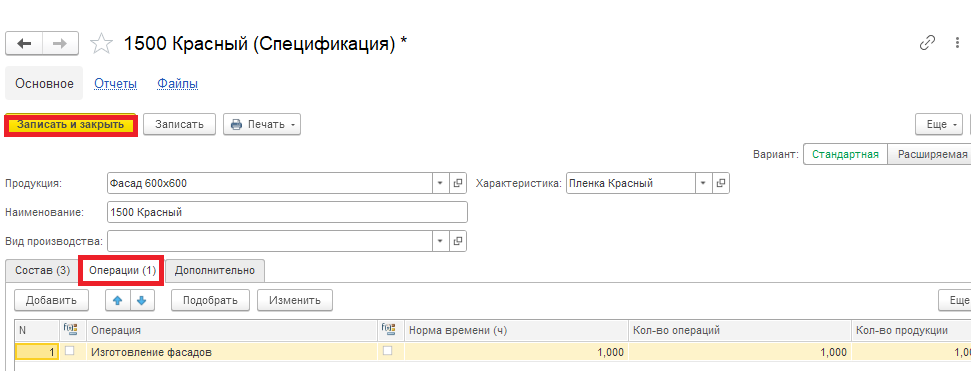This screenshot has width=971, height=371.
Task: Open the Отчеты section
Action: point(115,84)
